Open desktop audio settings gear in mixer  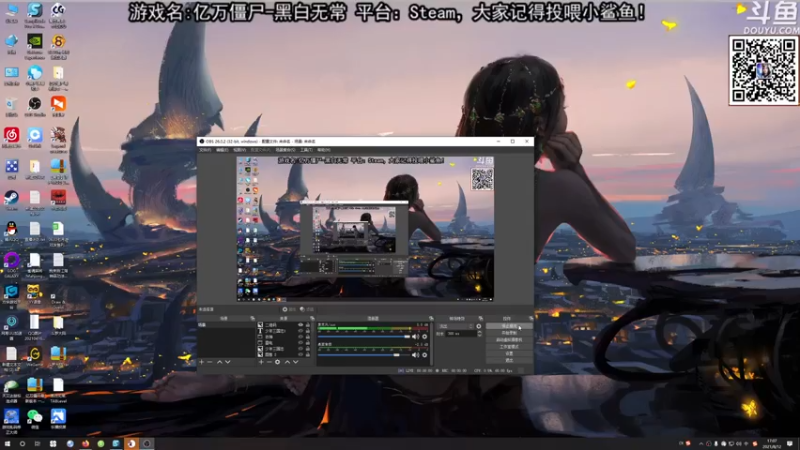pos(424,355)
